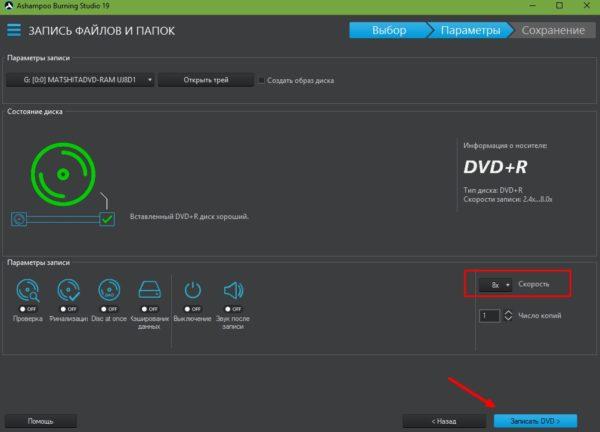This screenshot has height=432, width=600.
Task: Click the Звук после записи speaker icon
Action: (233, 290)
